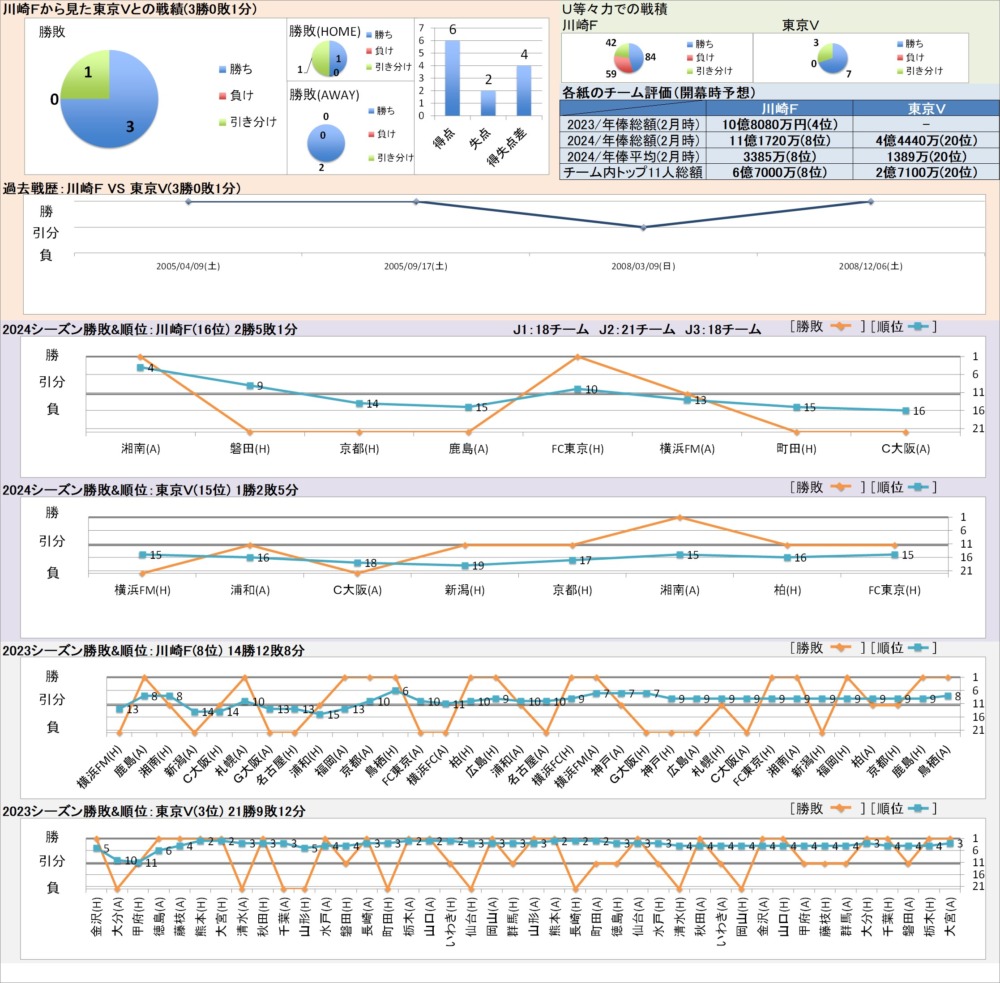Click the rank marker 18 in 2024 東京V chart

358,563
